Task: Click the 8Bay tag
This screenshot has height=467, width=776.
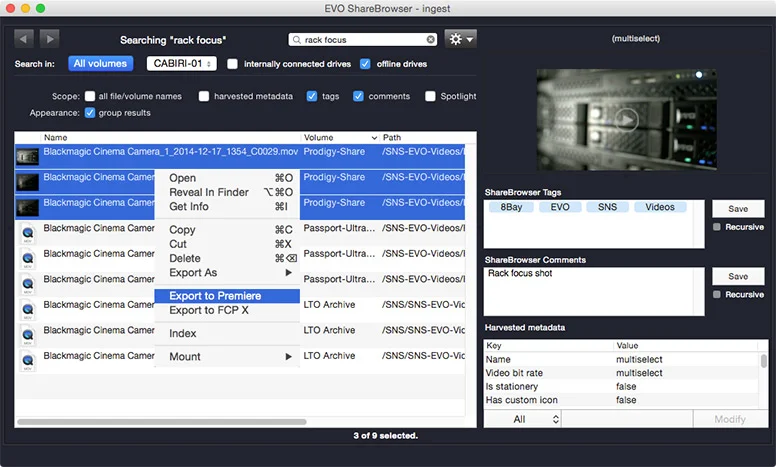Action: coord(511,207)
